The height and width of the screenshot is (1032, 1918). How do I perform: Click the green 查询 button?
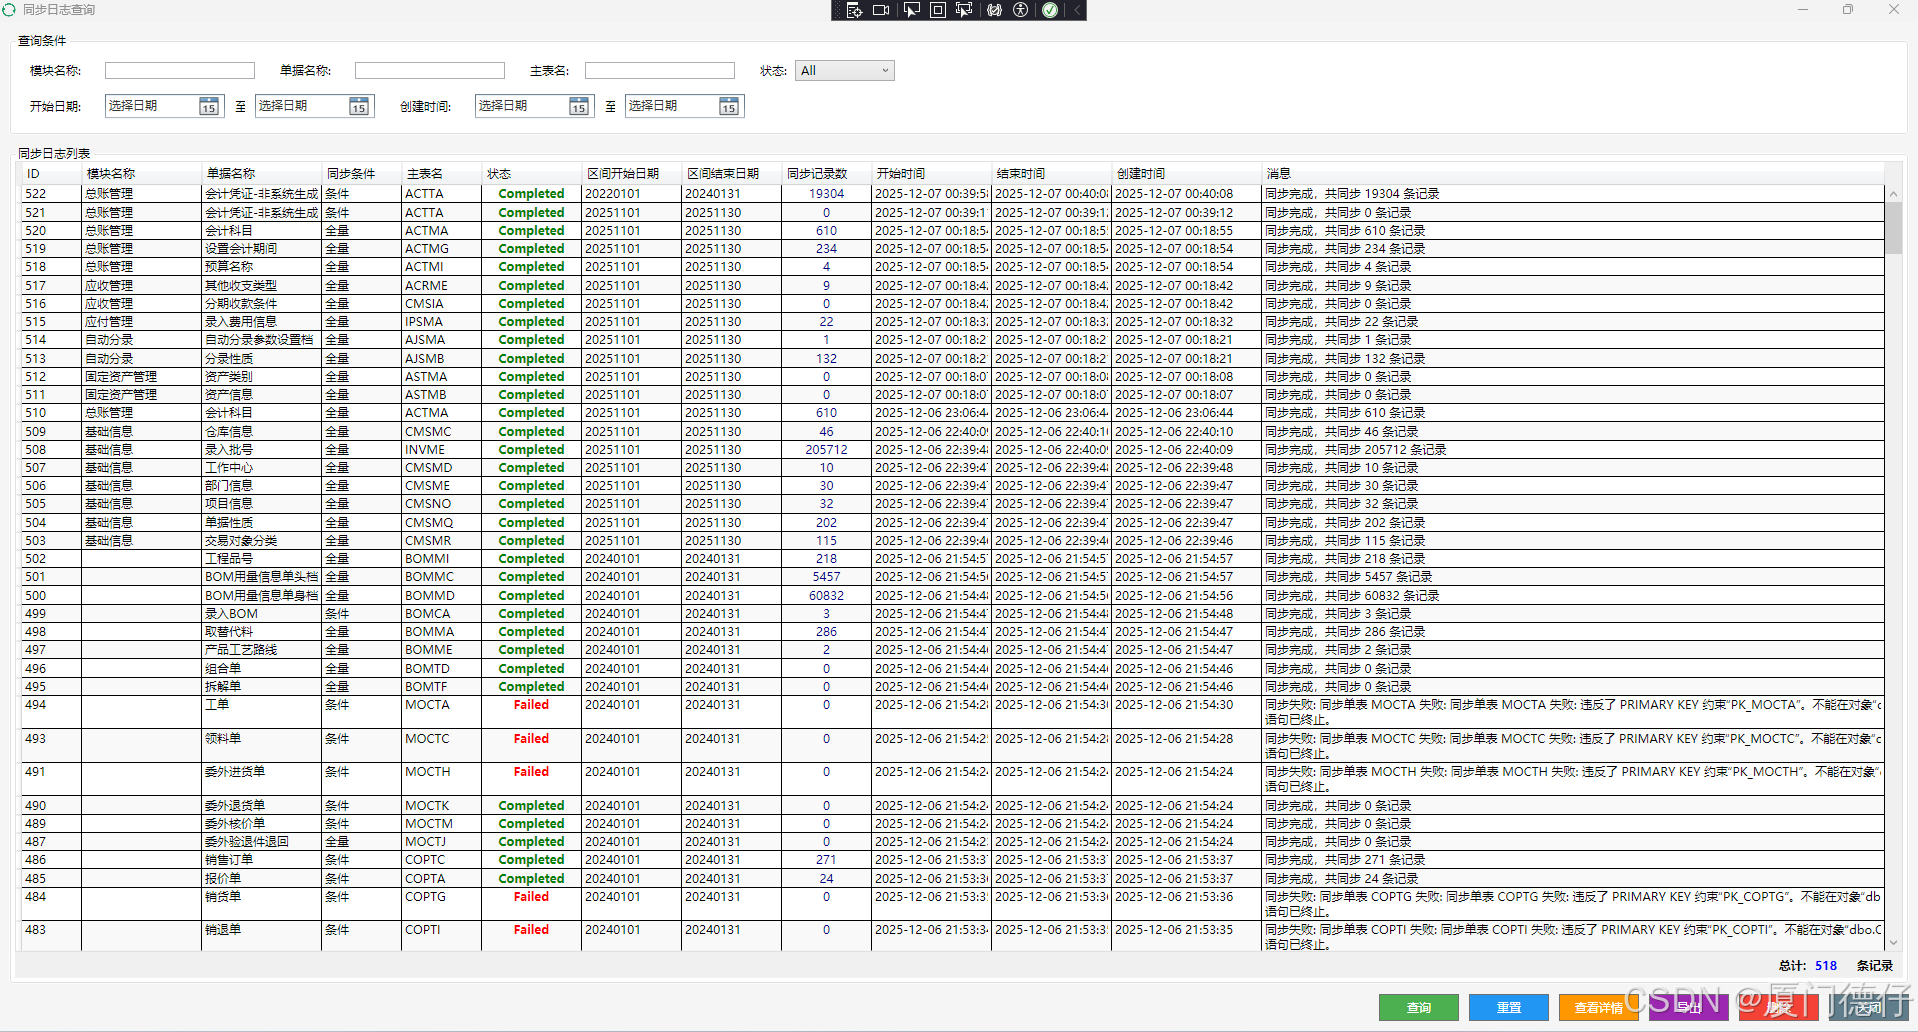(x=1418, y=1008)
